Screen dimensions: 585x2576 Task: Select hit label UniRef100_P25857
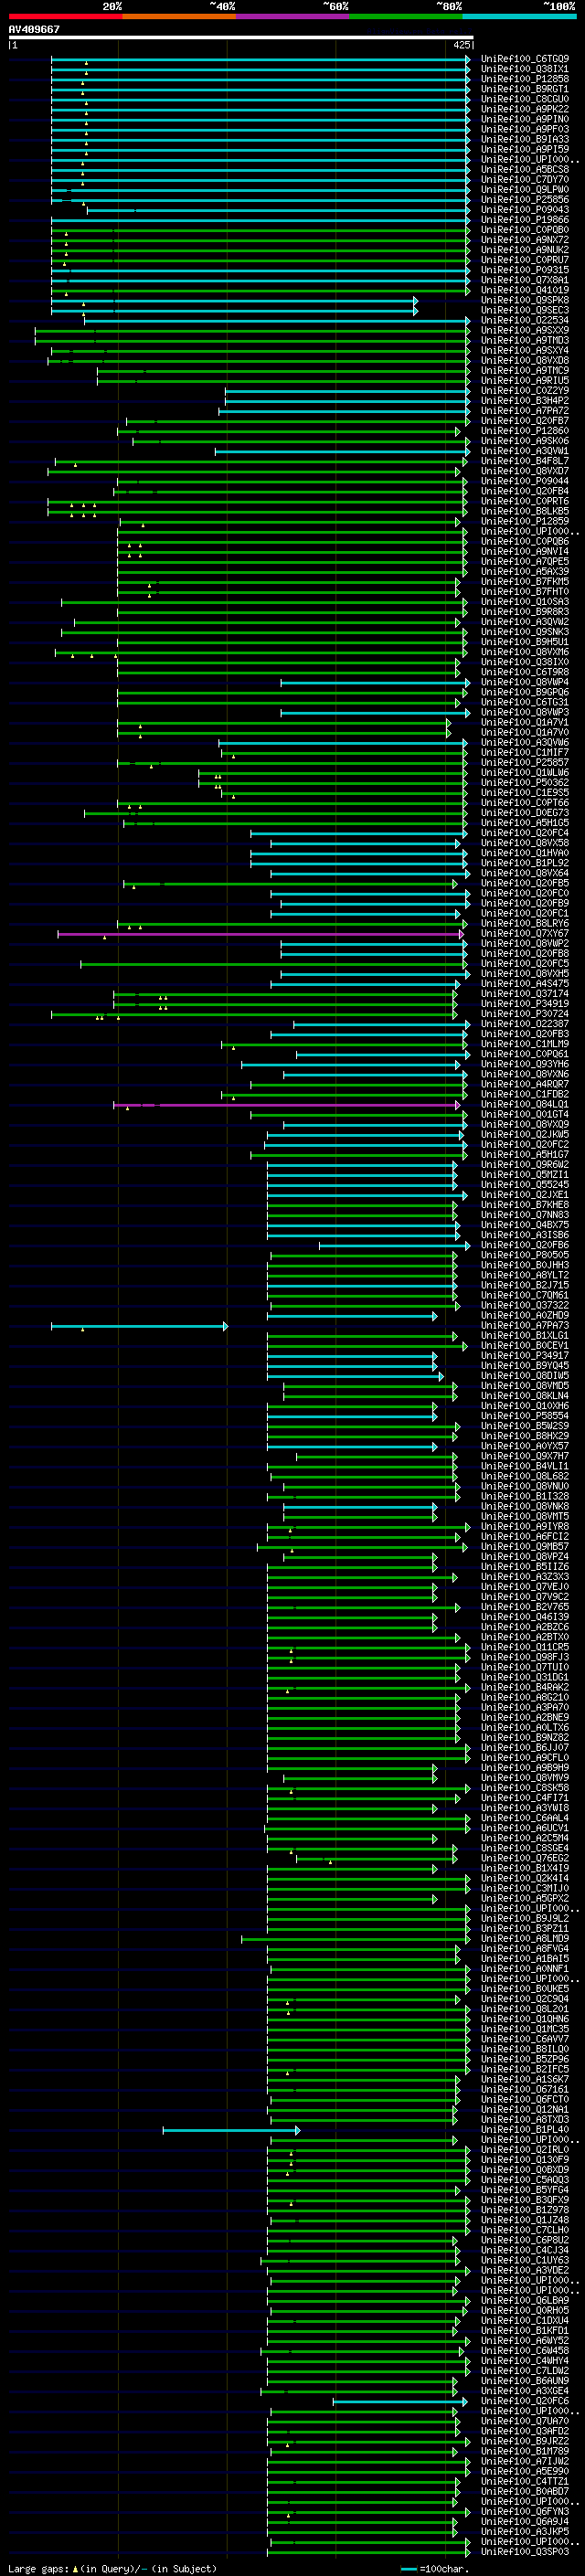525,763
